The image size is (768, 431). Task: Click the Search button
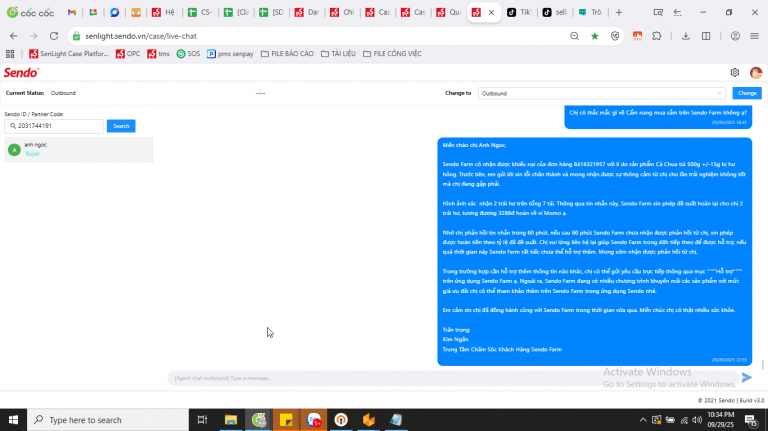click(x=121, y=126)
